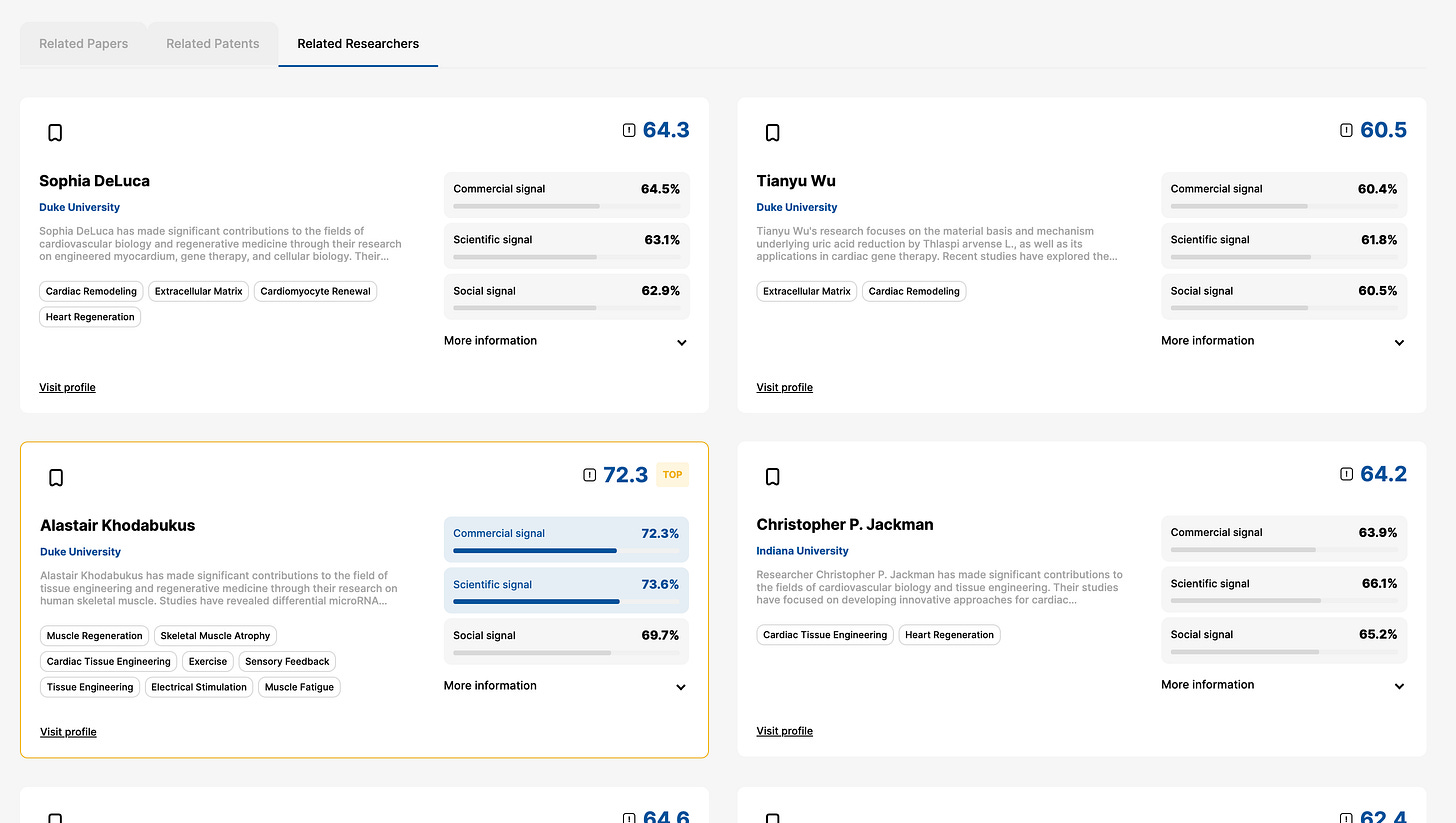
Task: Expand More information for Sophia DeLuca
Action: point(567,341)
